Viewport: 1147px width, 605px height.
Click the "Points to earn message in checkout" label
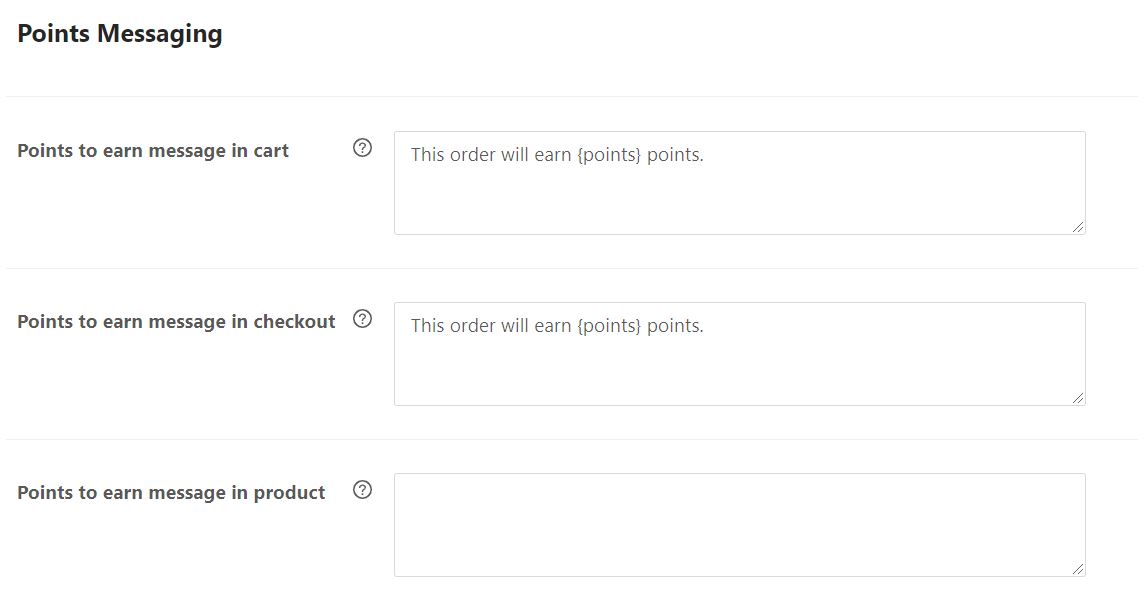(176, 322)
